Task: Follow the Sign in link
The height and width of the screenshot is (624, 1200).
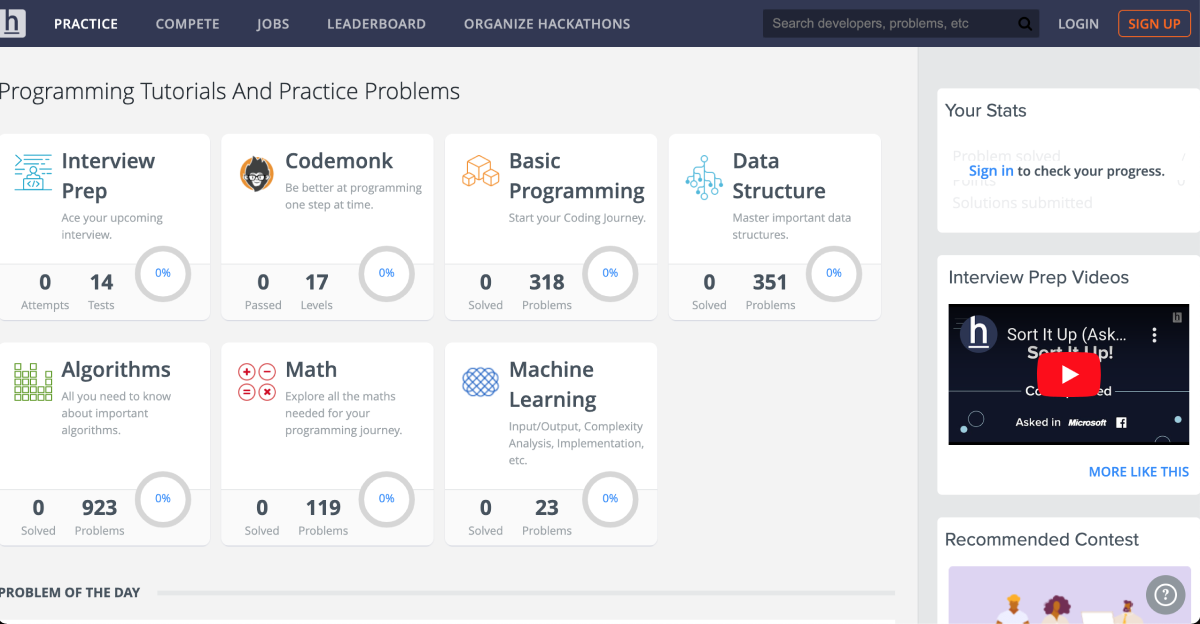Action: point(990,170)
